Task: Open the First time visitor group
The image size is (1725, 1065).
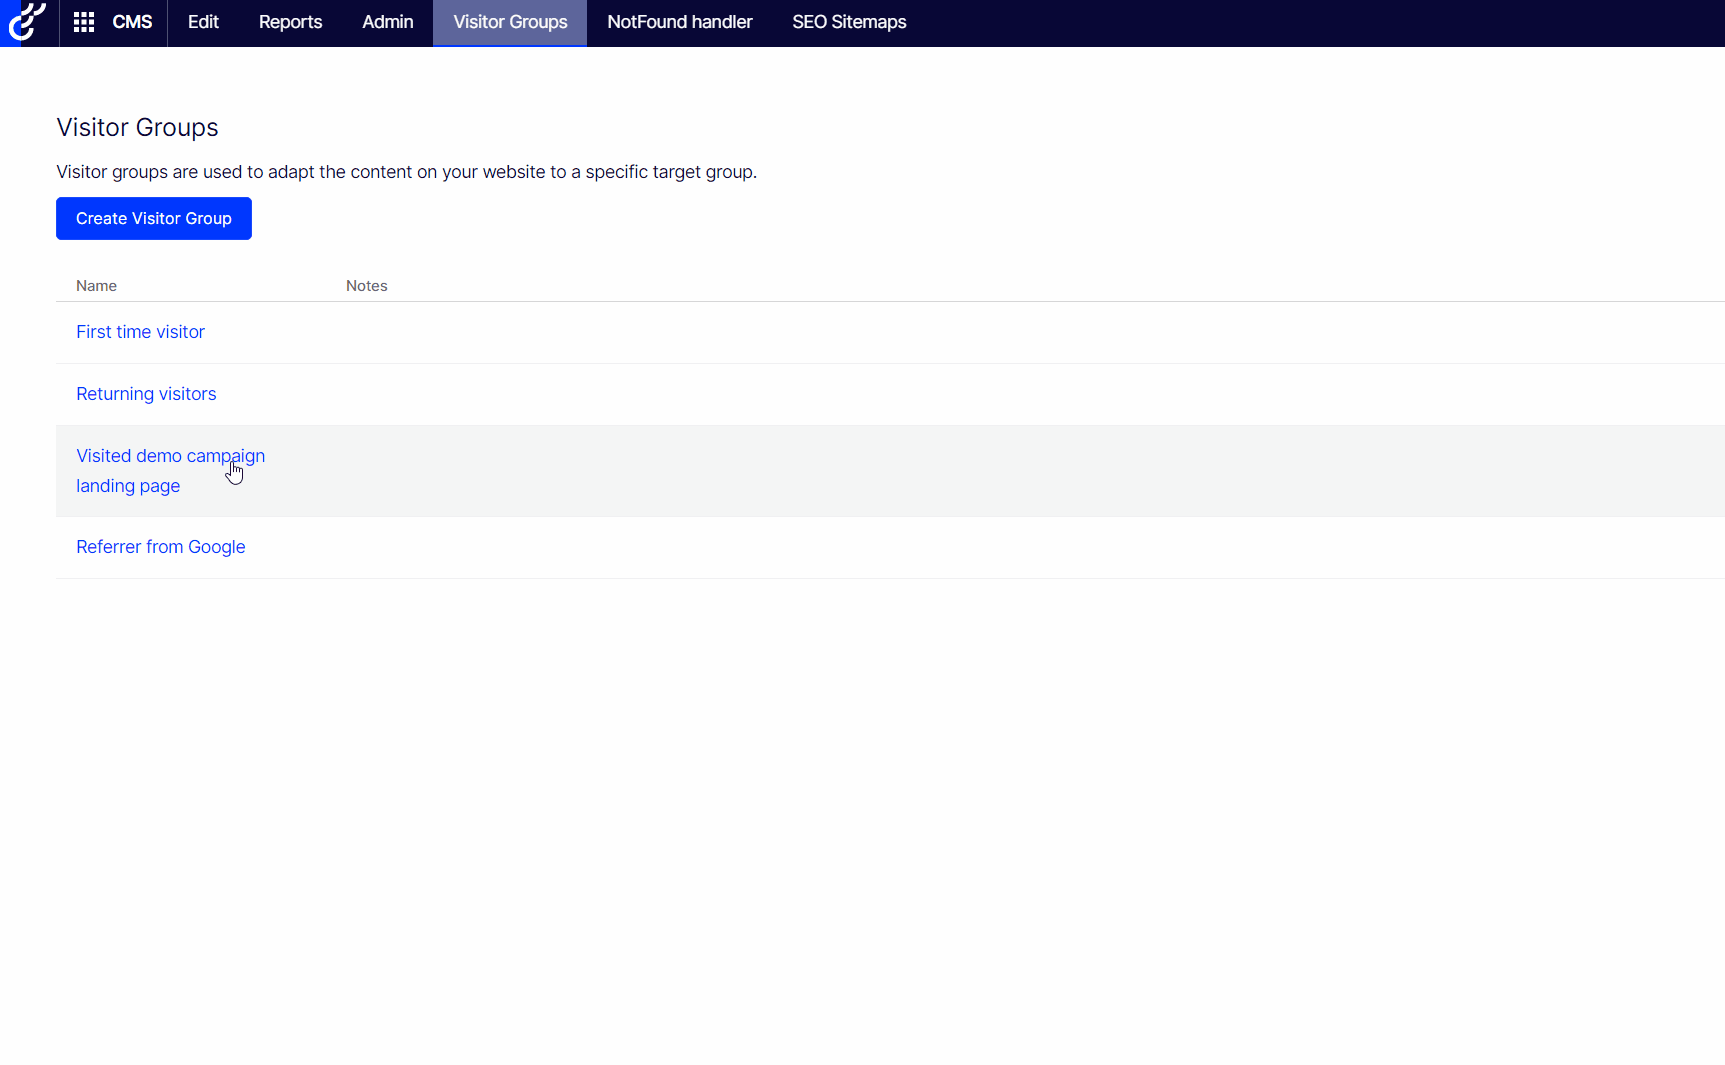Action: click(140, 332)
